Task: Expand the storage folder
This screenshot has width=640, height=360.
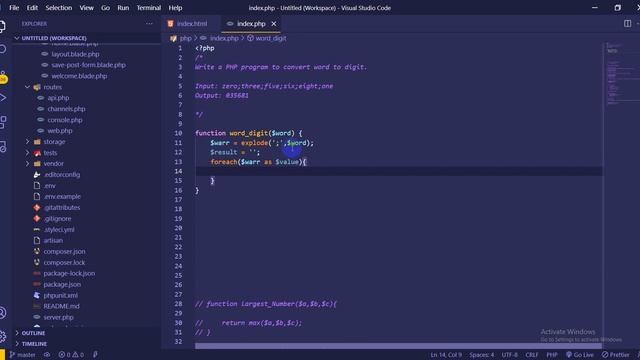Action: click(x=54, y=142)
